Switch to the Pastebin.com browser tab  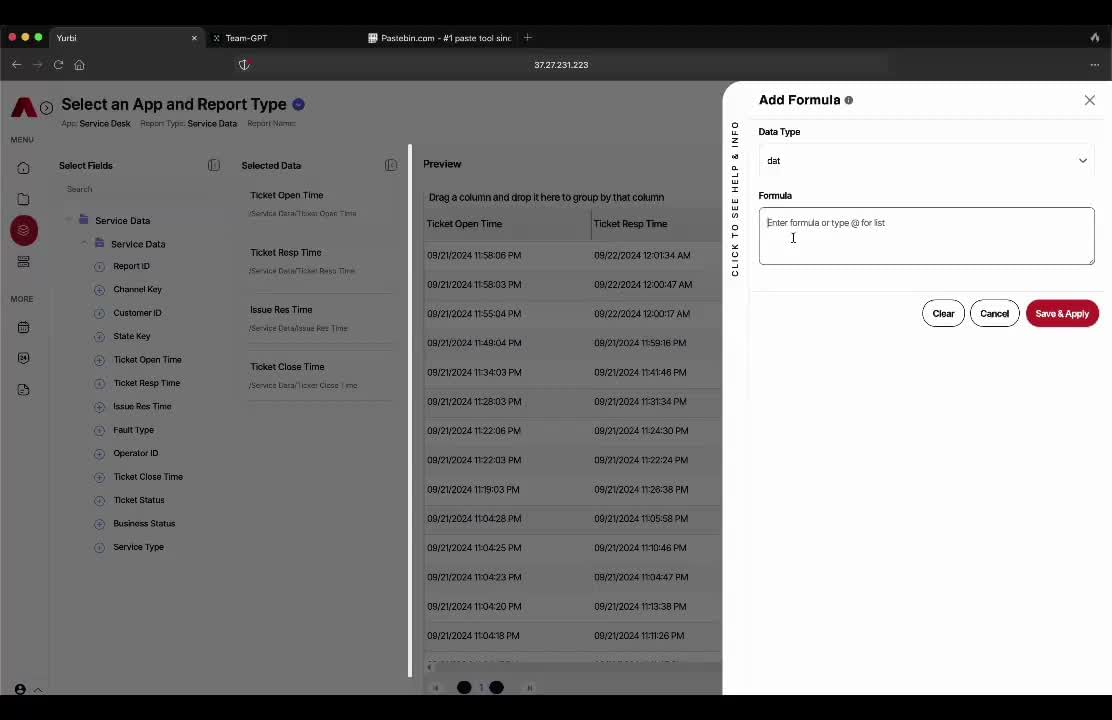point(440,38)
